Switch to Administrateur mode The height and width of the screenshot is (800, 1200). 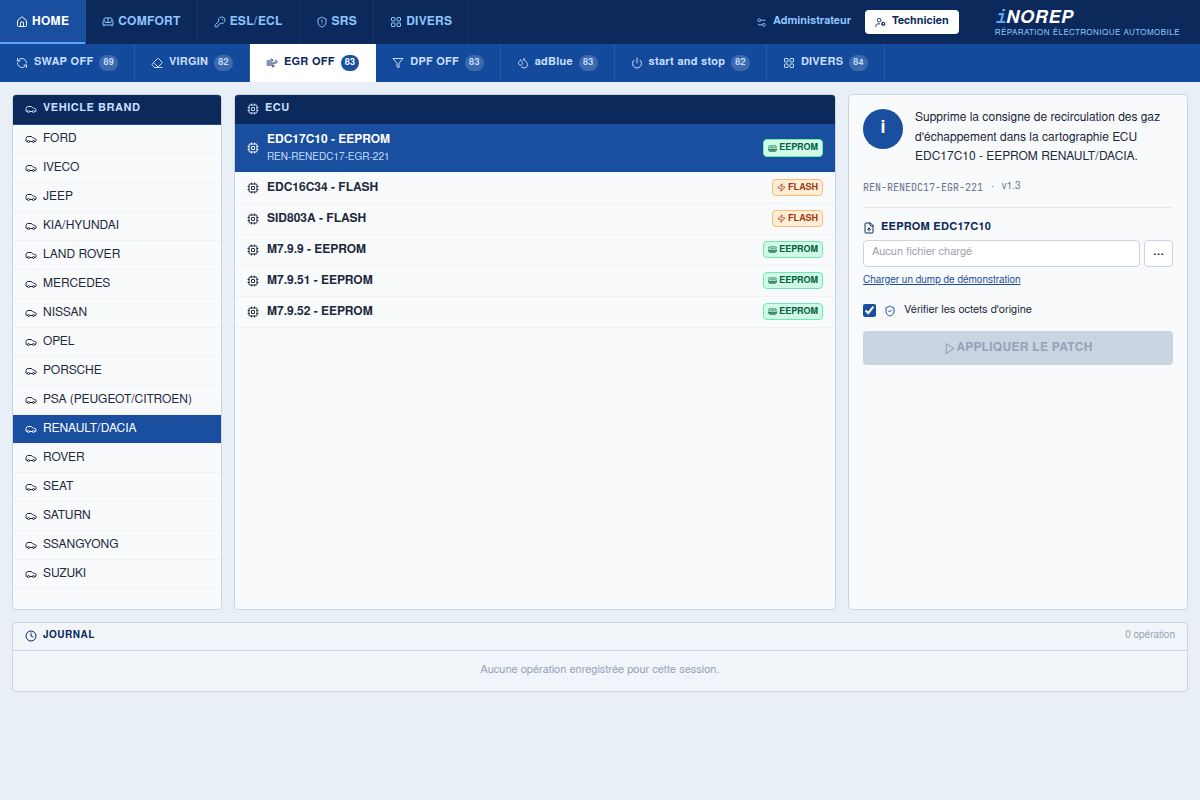(x=804, y=21)
